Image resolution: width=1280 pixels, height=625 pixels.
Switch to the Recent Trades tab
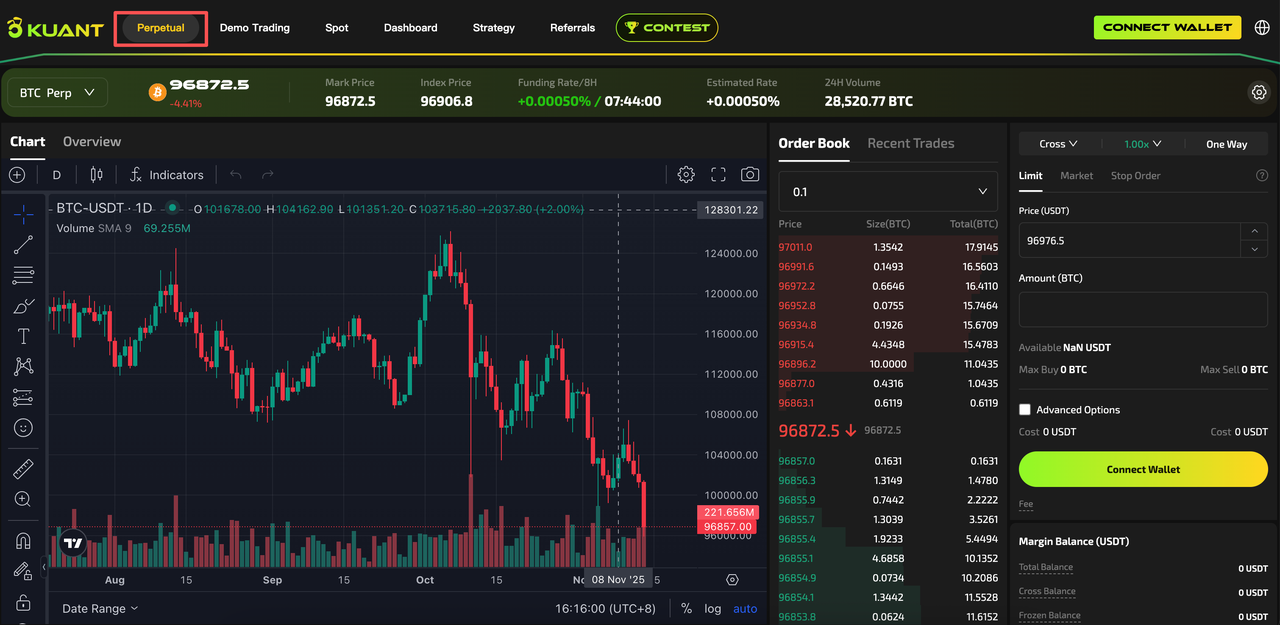pyautogui.click(x=911, y=143)
